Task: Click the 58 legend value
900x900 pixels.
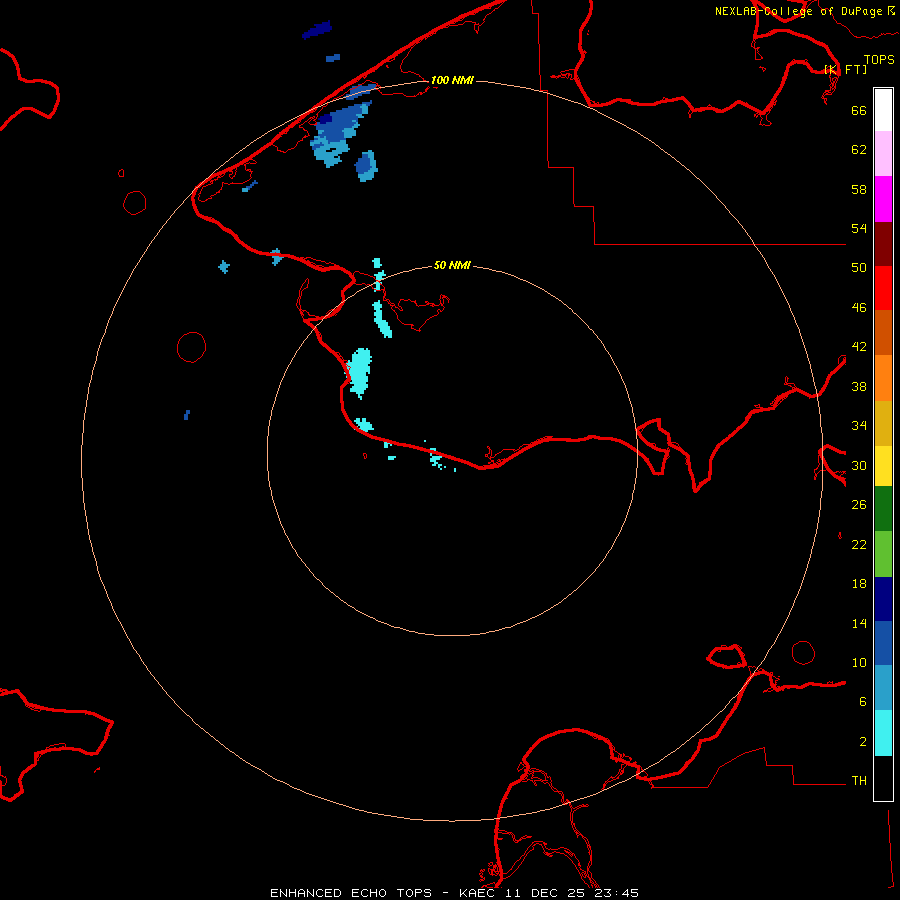Action: point(859,189)
